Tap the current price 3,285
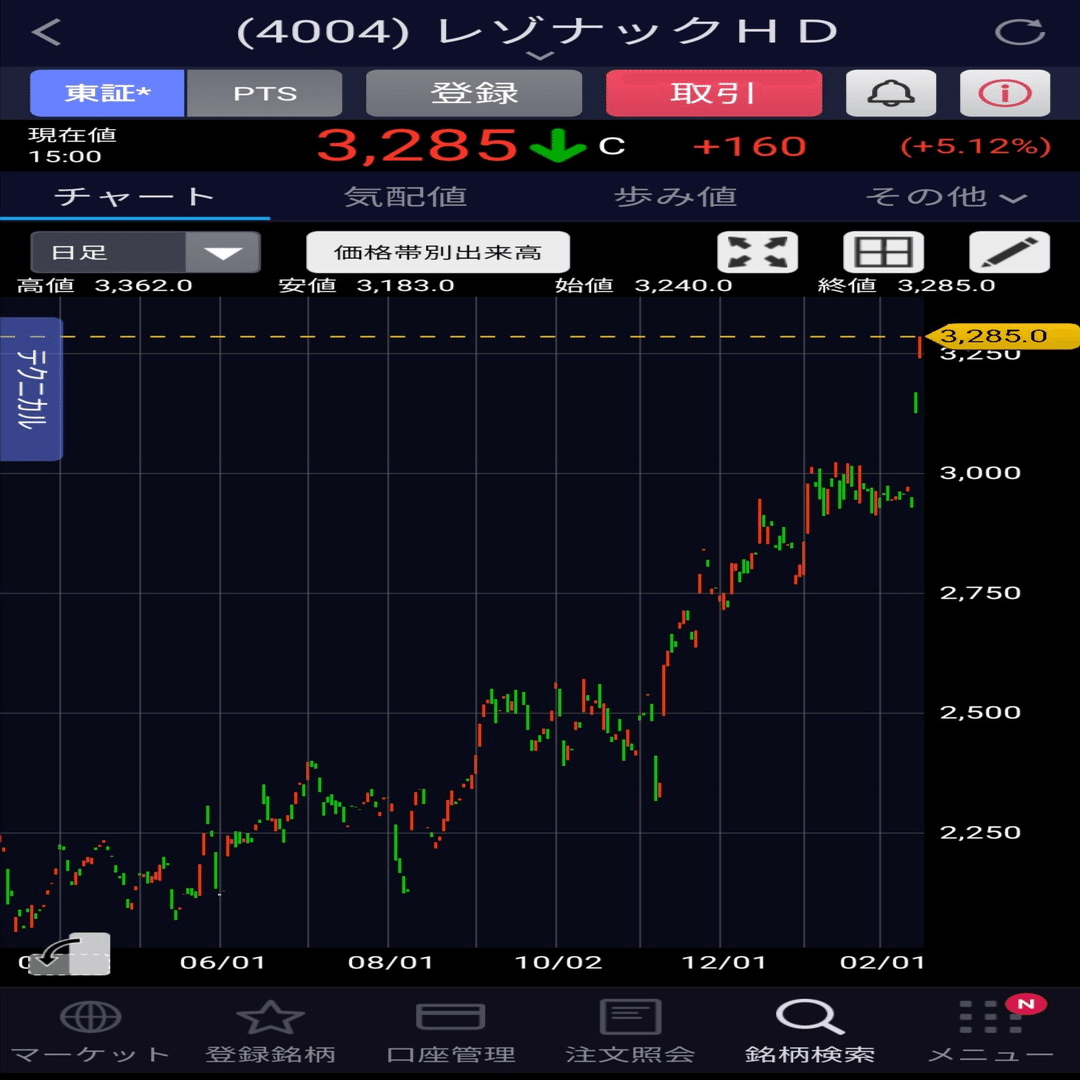 [x=417, y=146]
